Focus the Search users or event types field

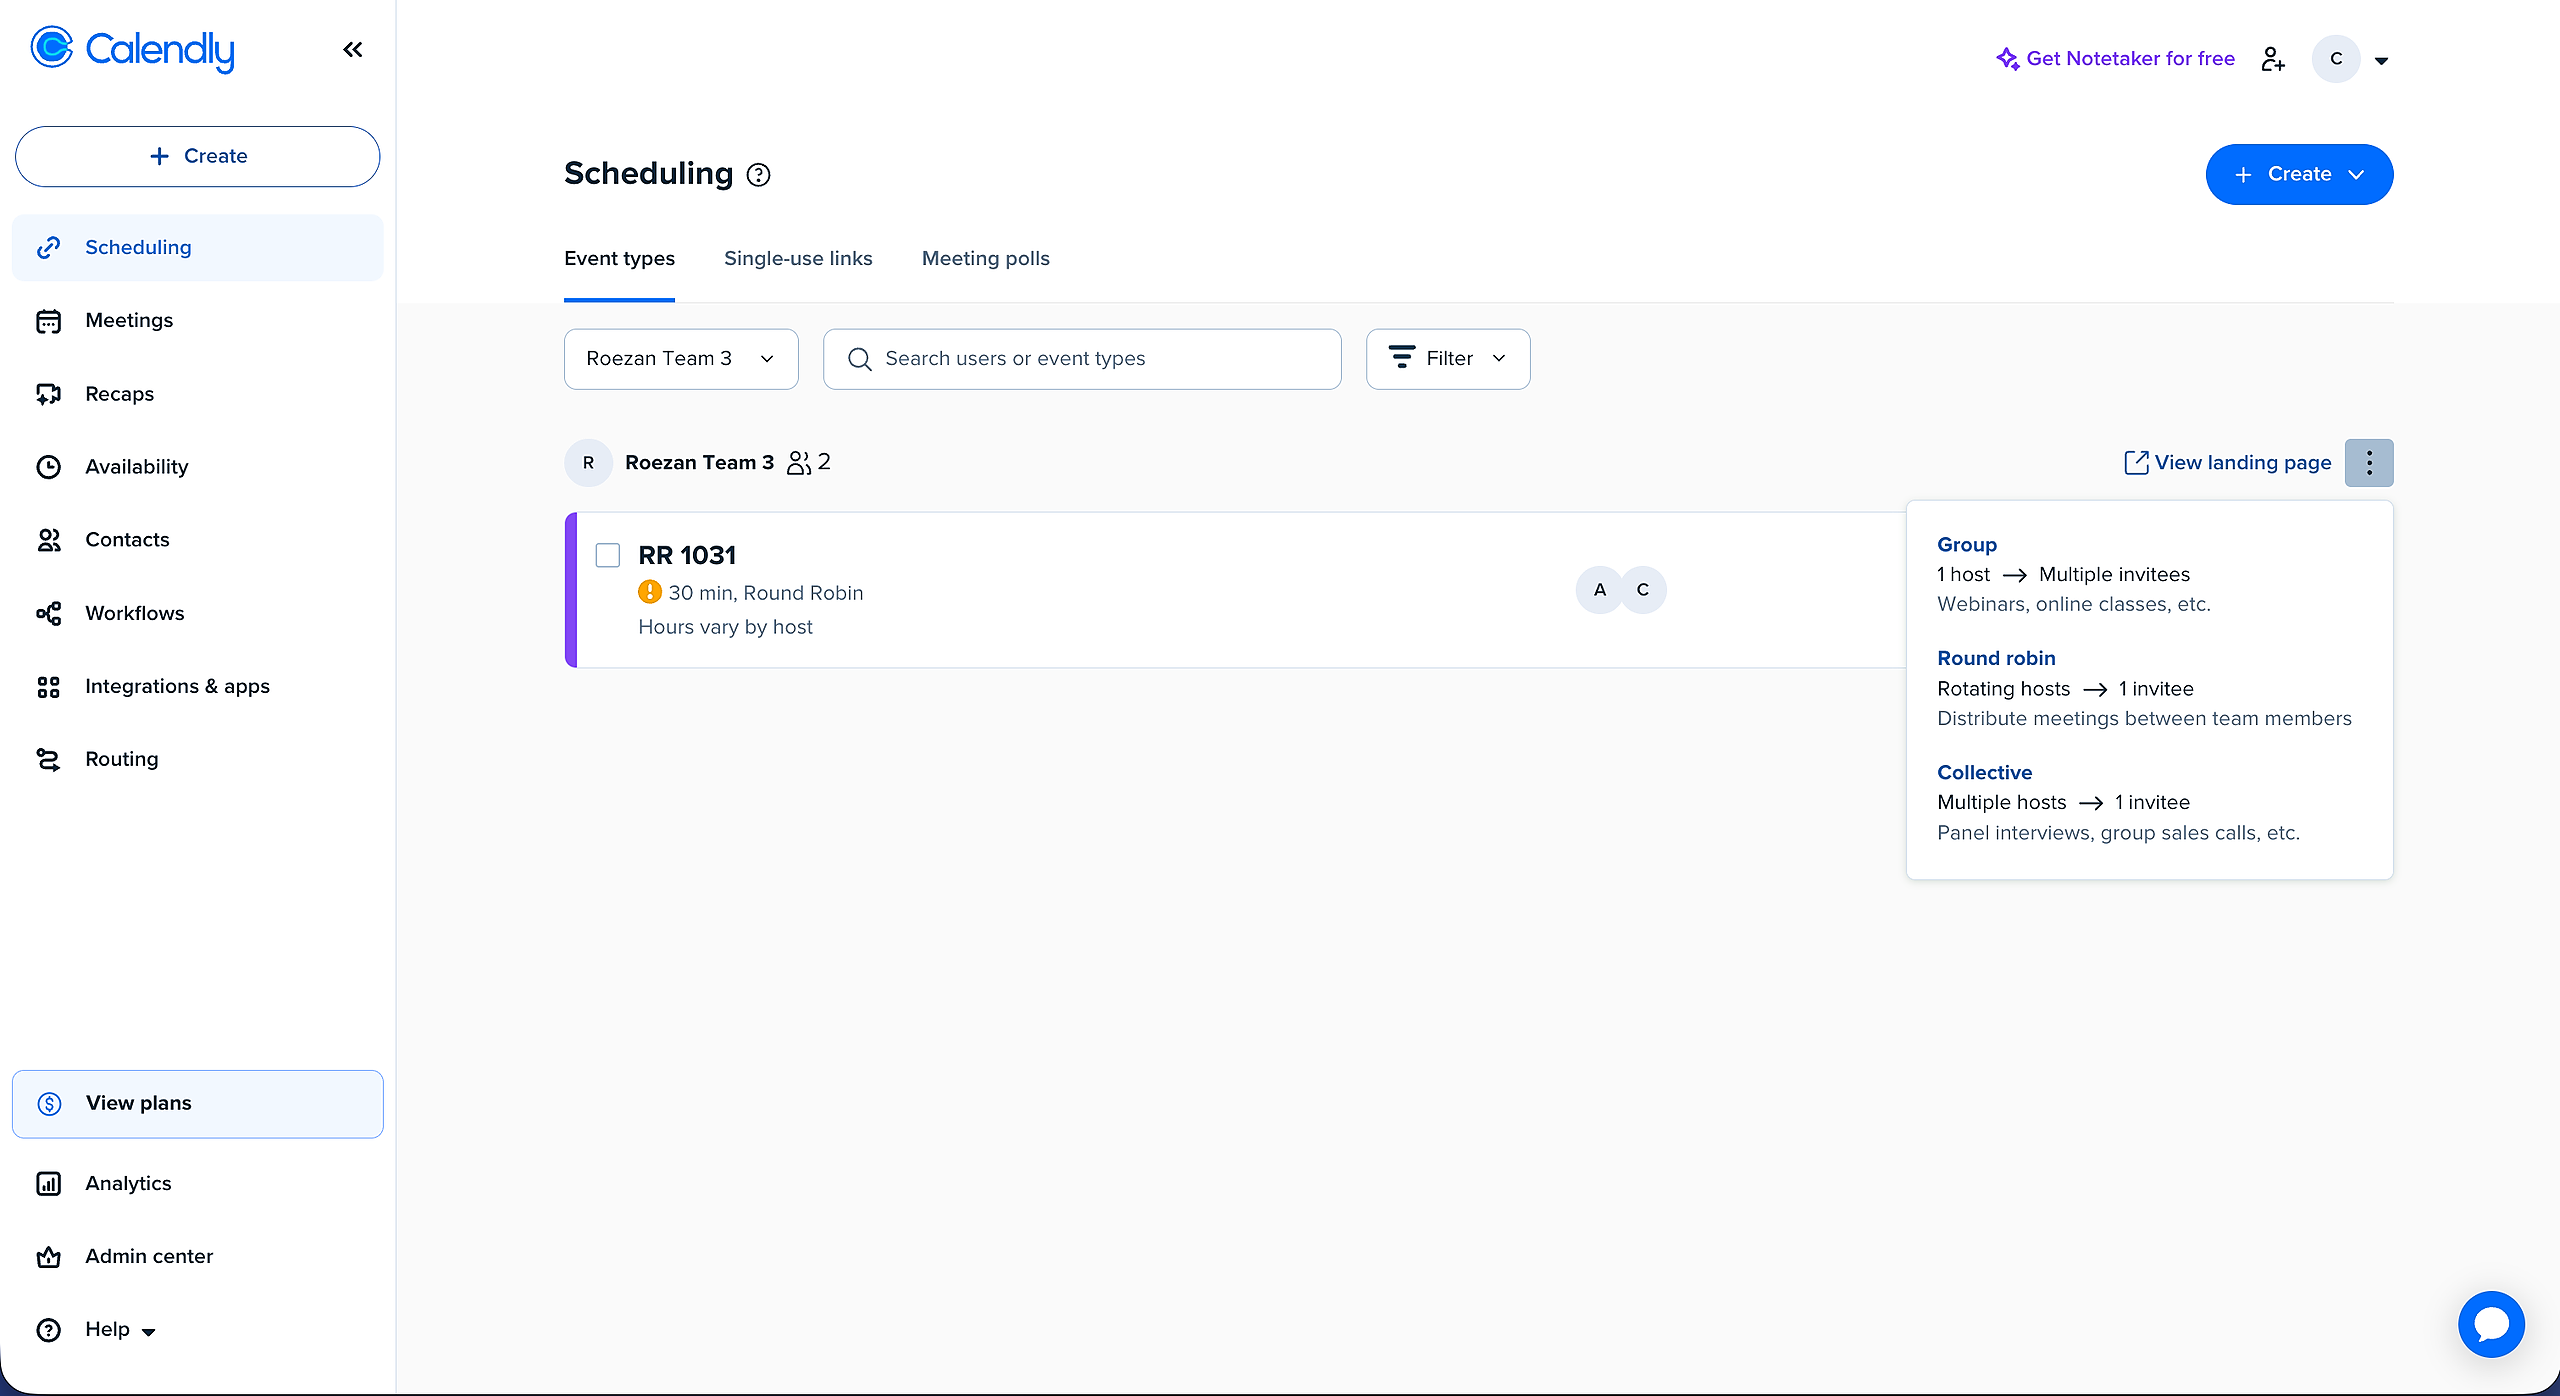click(x=1082, y=359)
